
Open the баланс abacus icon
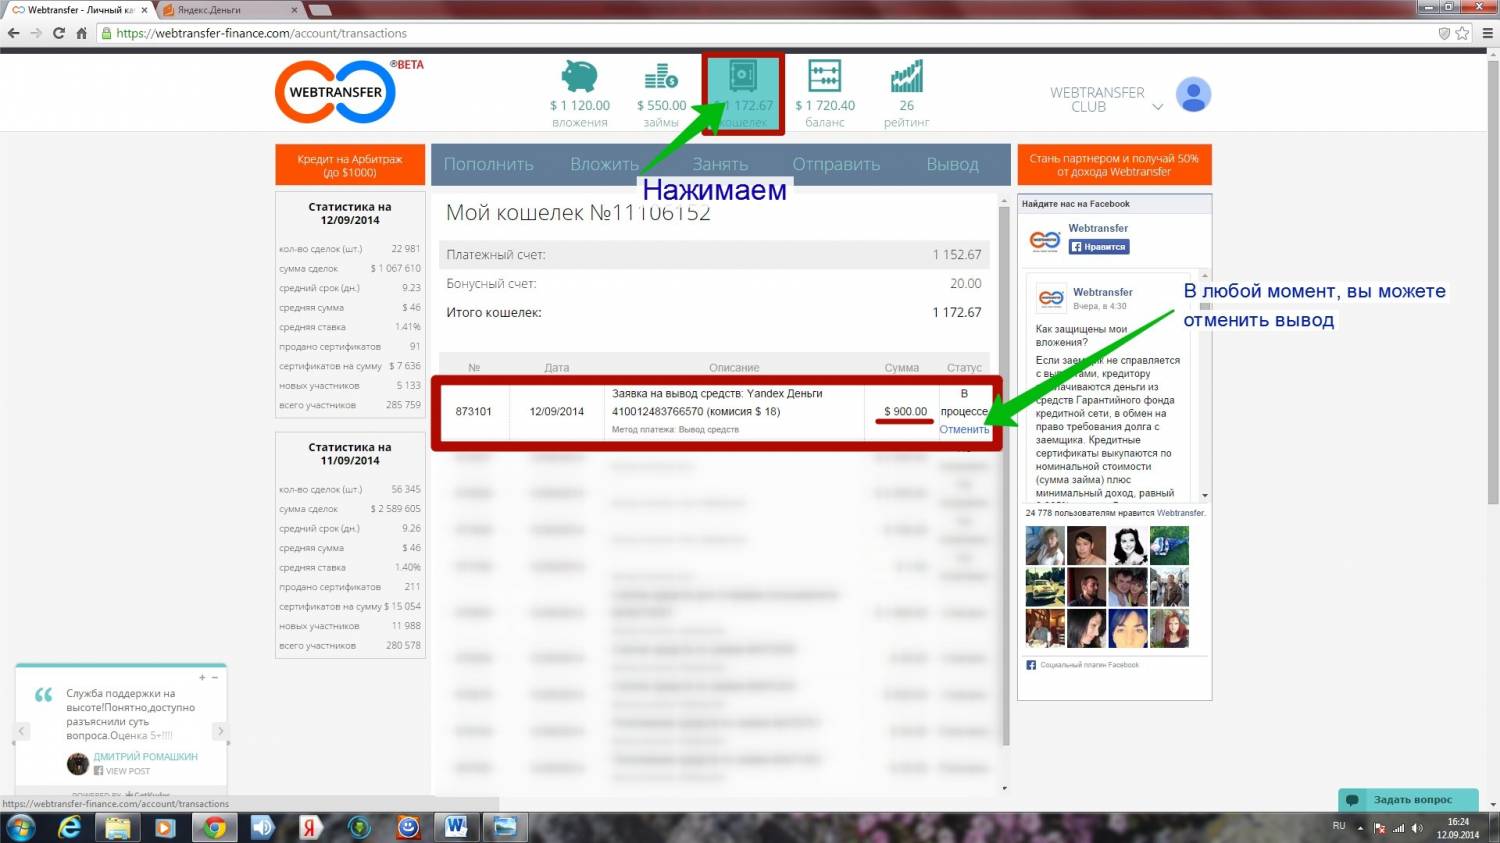click(x=824, y=77)
